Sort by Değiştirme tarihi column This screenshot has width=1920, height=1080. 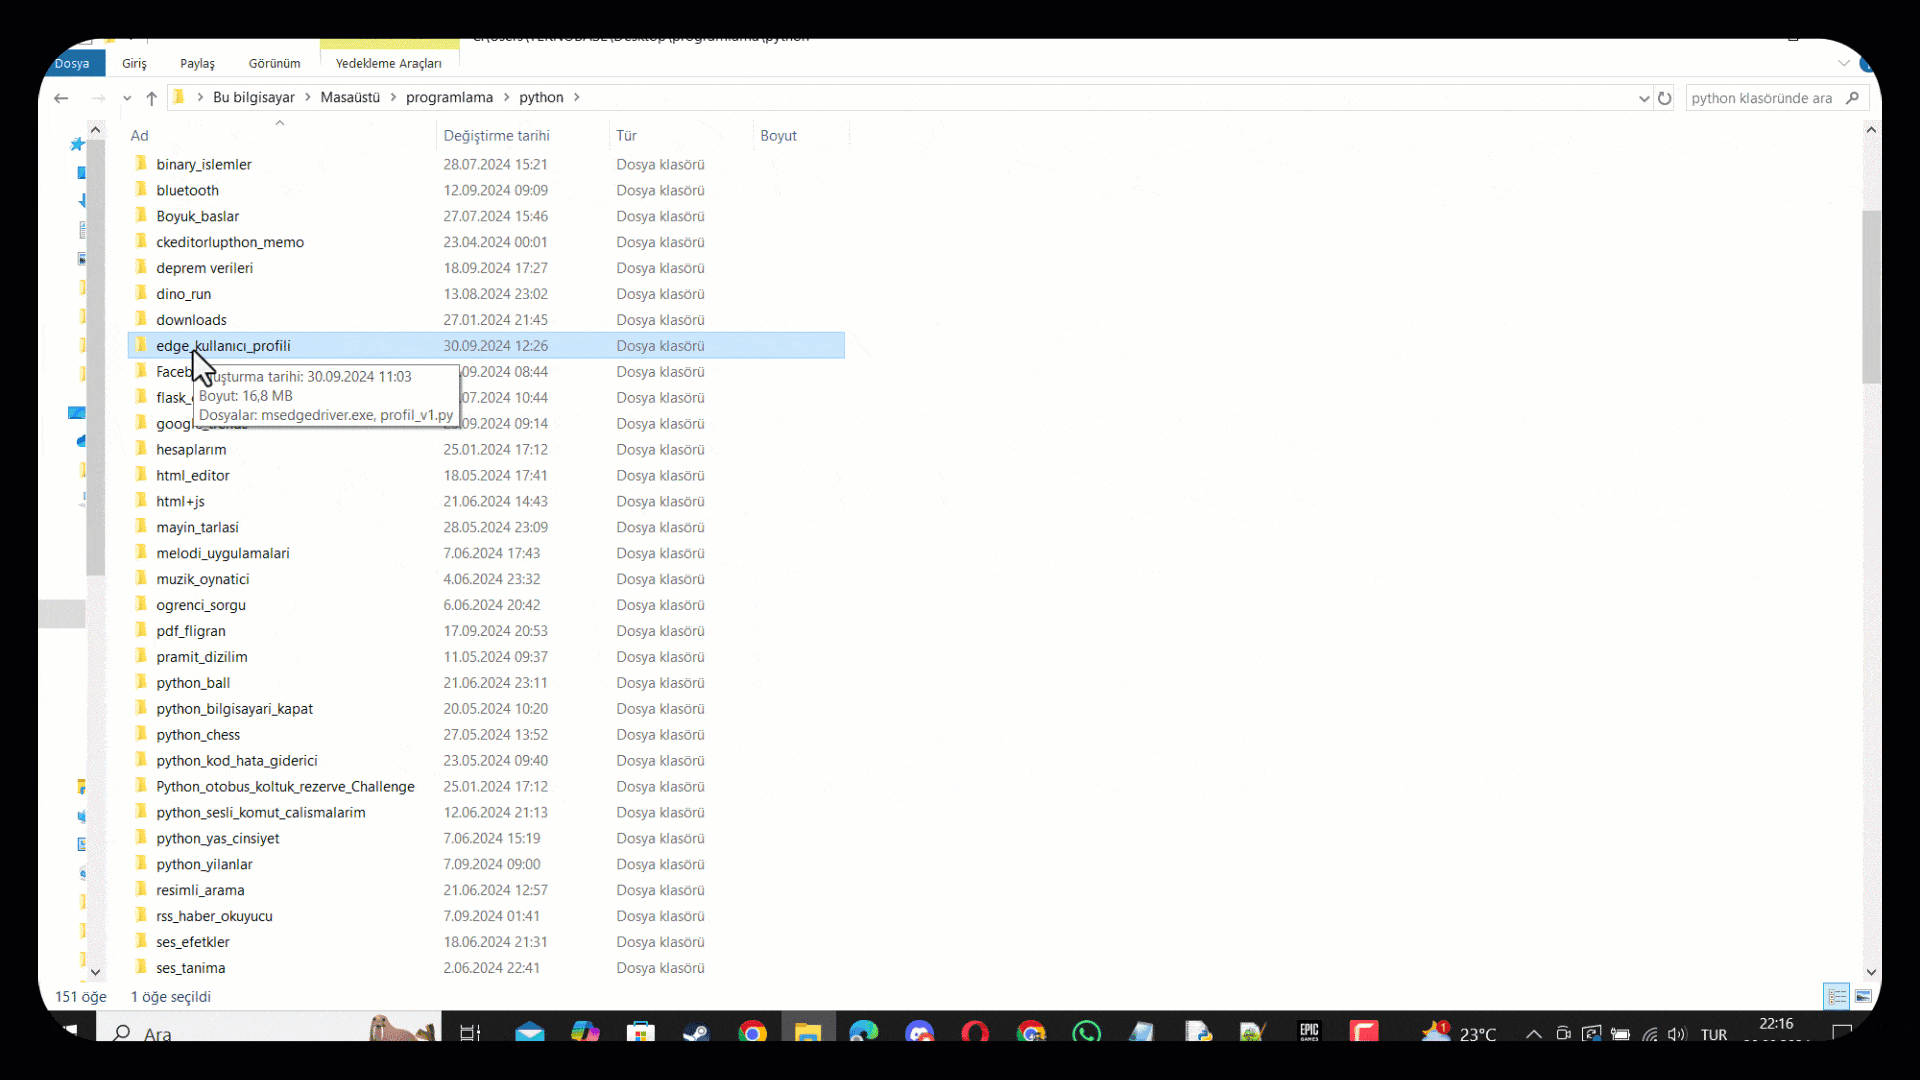pos(496,135)
